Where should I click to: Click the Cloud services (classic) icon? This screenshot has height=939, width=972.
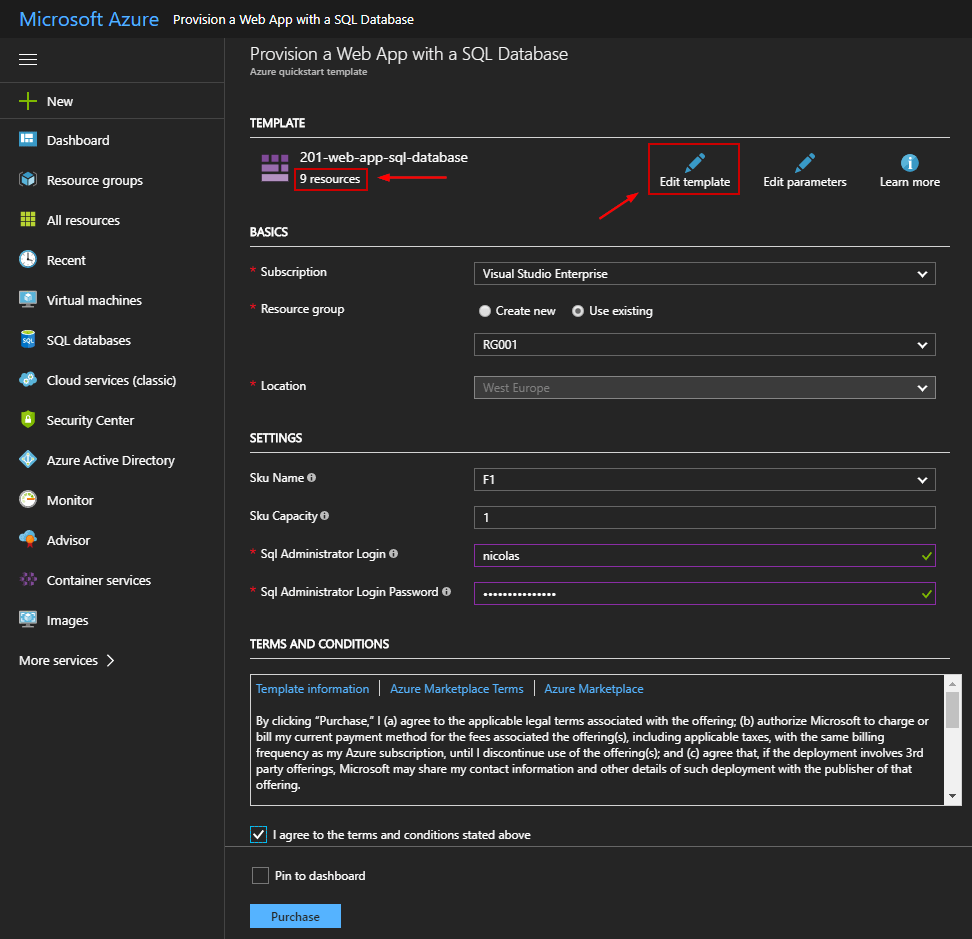pyautogui.click(x=28, y=379)
